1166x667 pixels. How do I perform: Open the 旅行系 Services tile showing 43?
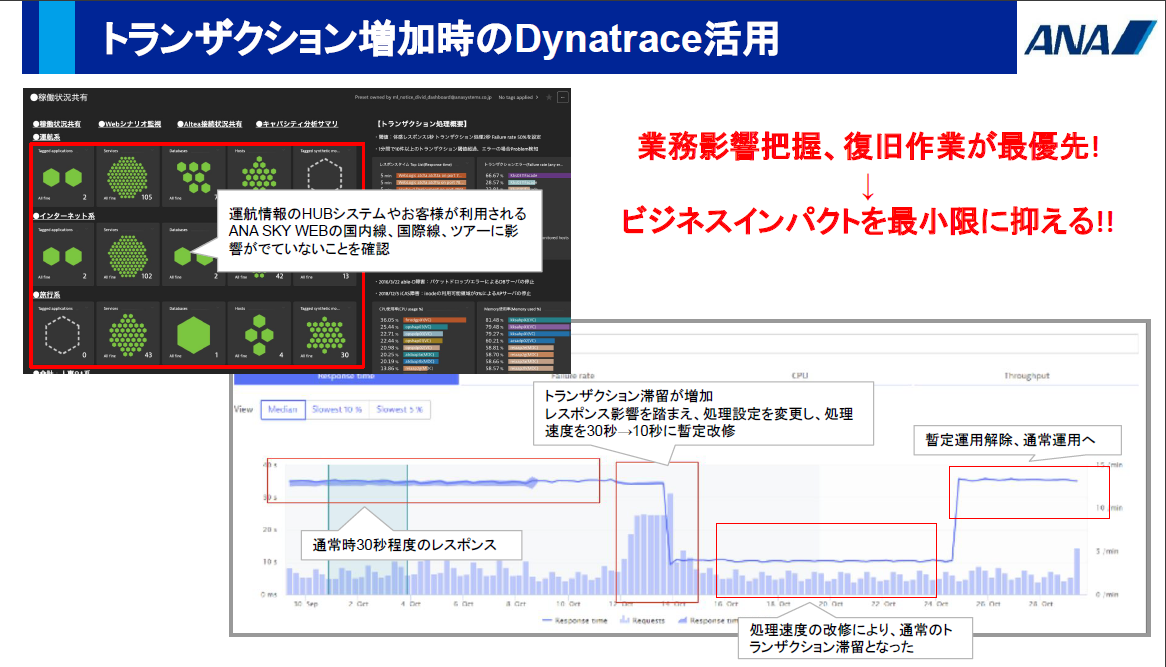(x=128, y=332)
